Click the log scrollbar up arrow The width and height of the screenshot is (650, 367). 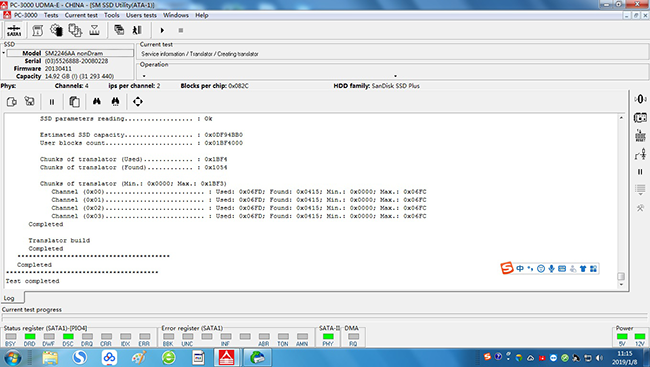(621, 118)
